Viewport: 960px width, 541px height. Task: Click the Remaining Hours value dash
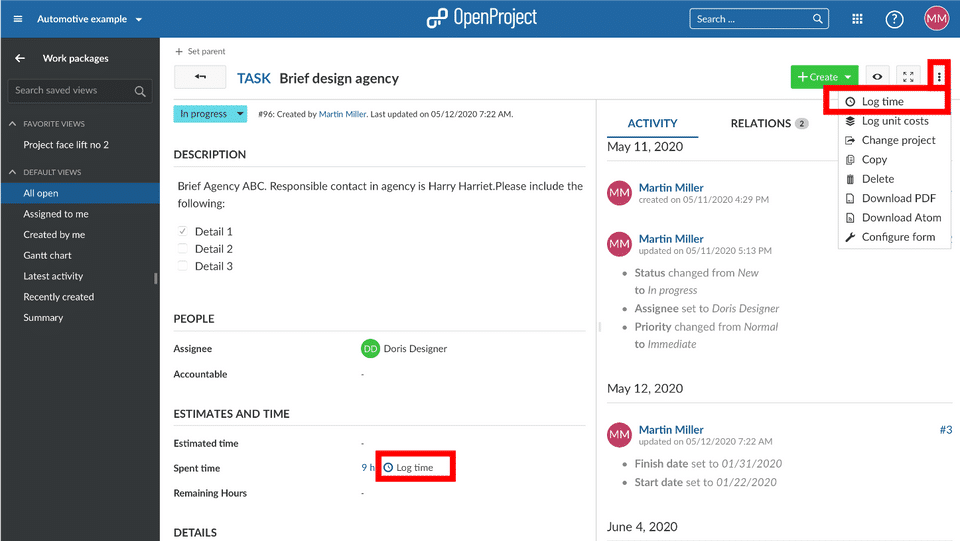click(362, 493)
